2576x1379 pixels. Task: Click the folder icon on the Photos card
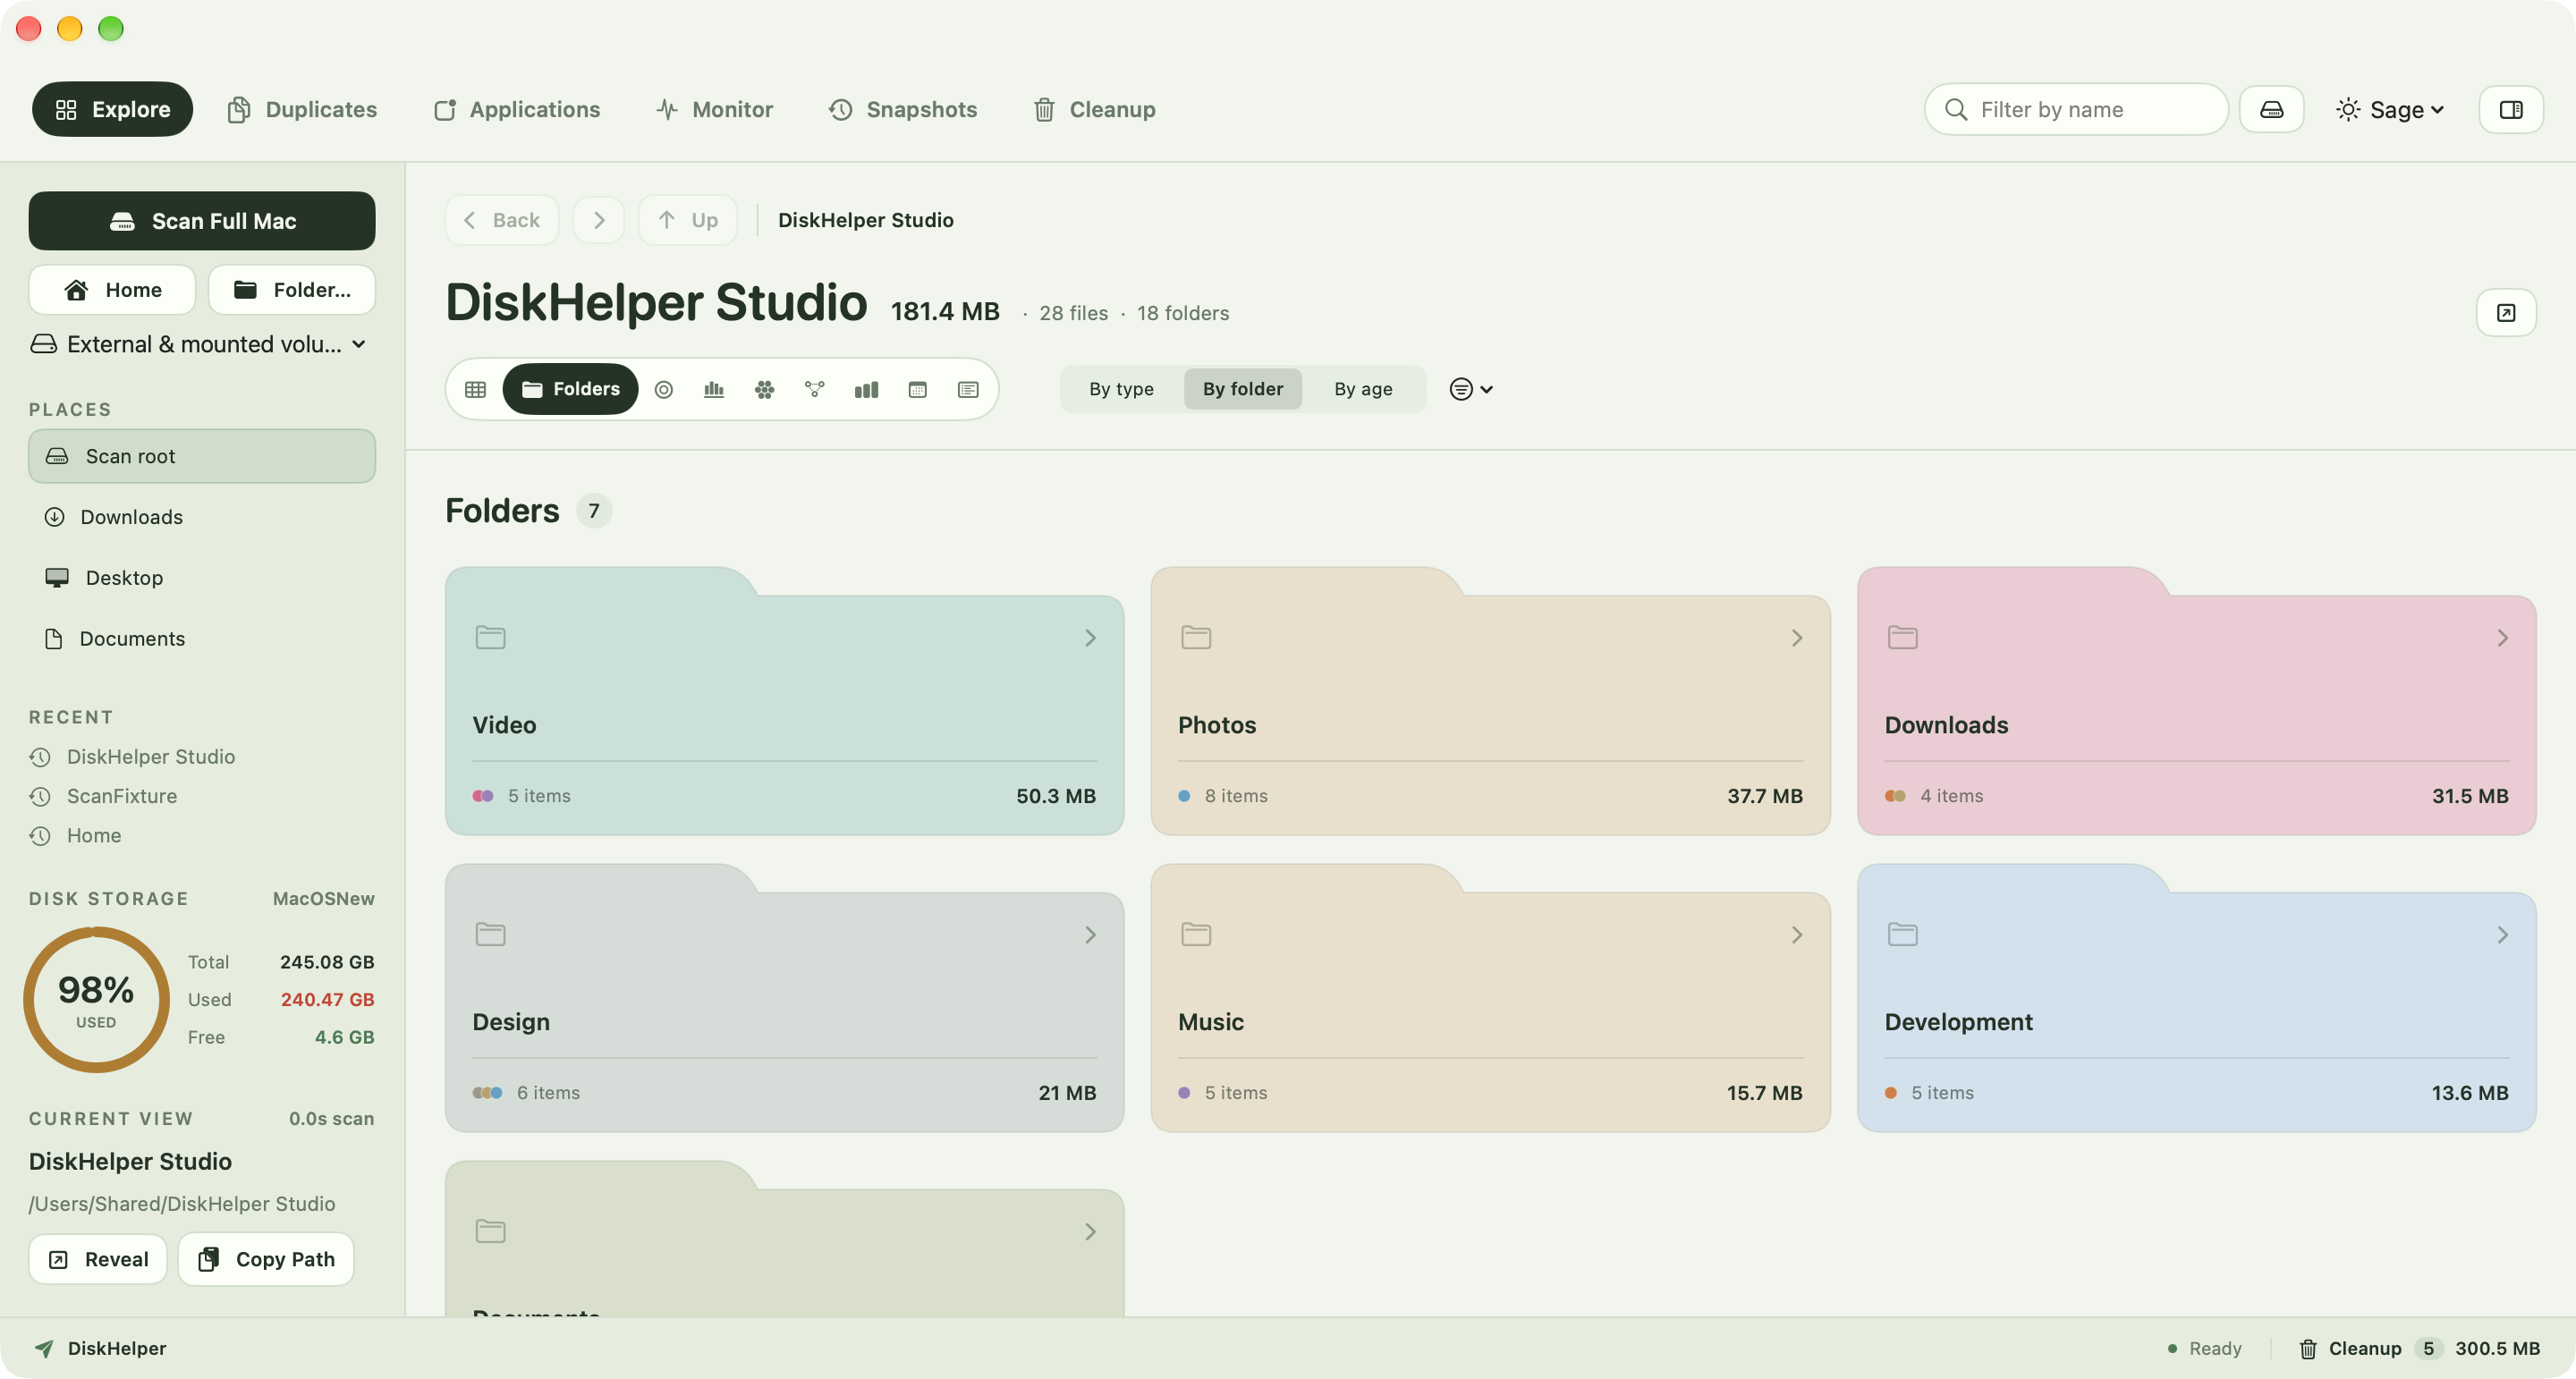pyautogui.click(x=1196, y=637)
